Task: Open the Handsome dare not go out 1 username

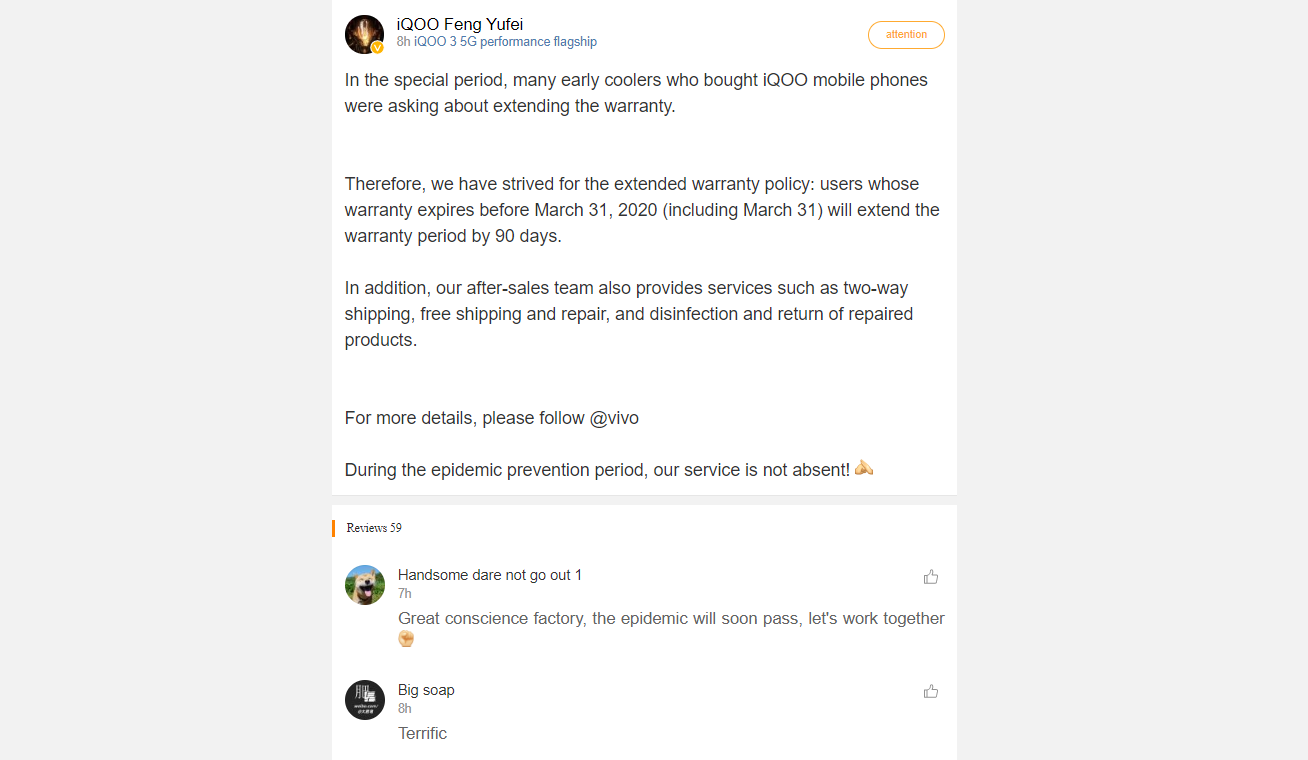Action: click(x=489, y=575)
